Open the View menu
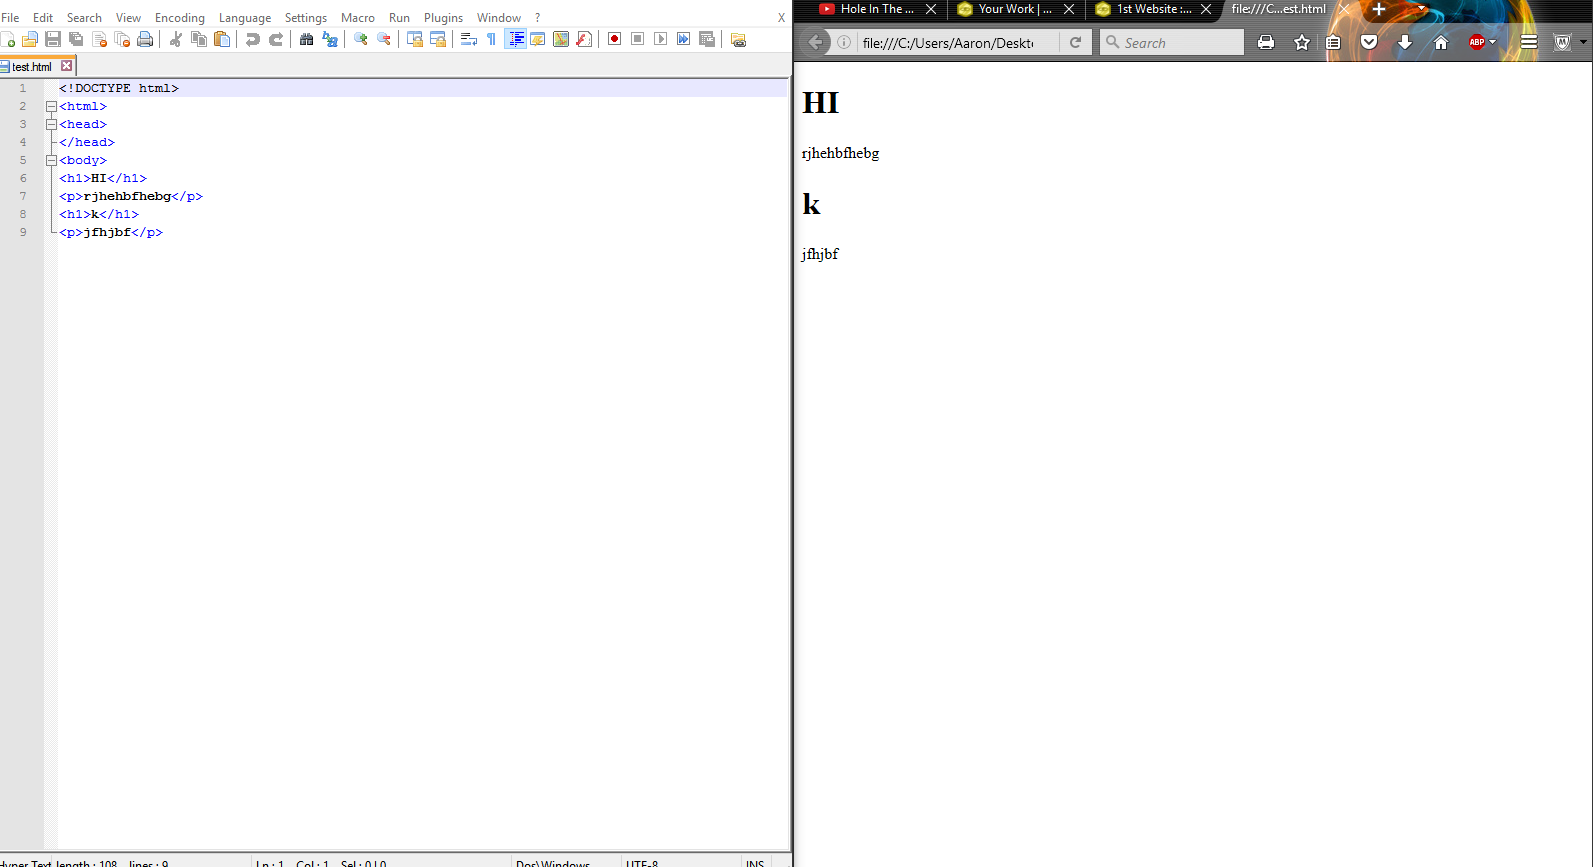 coord(128,17)
